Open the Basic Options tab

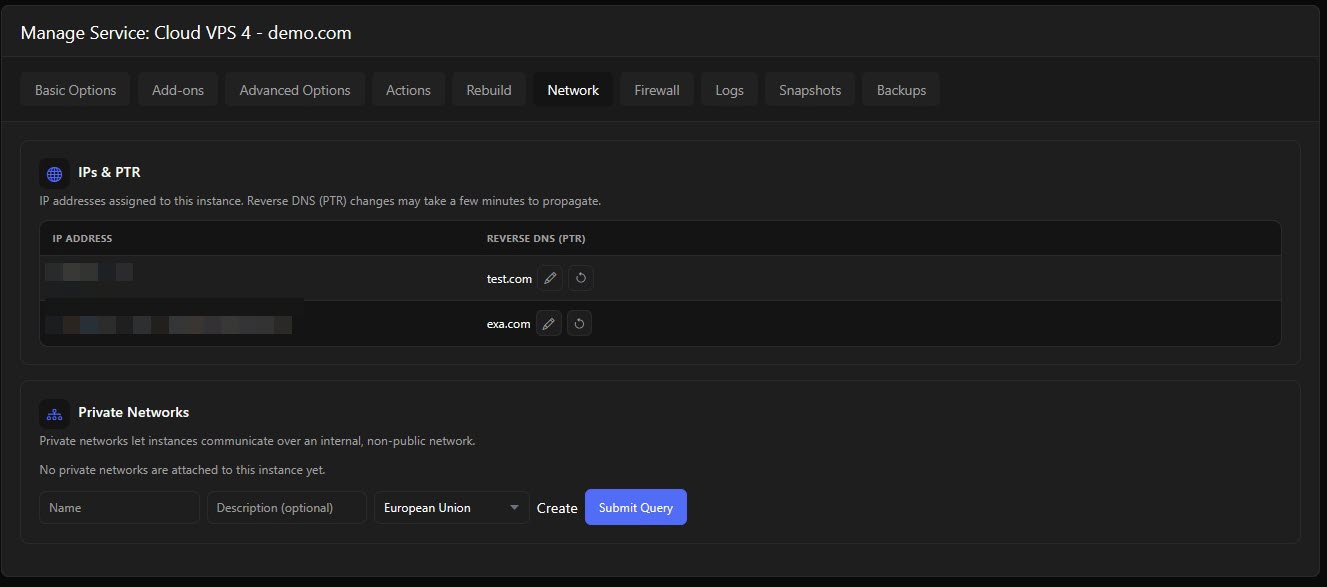tap(75, 90)
